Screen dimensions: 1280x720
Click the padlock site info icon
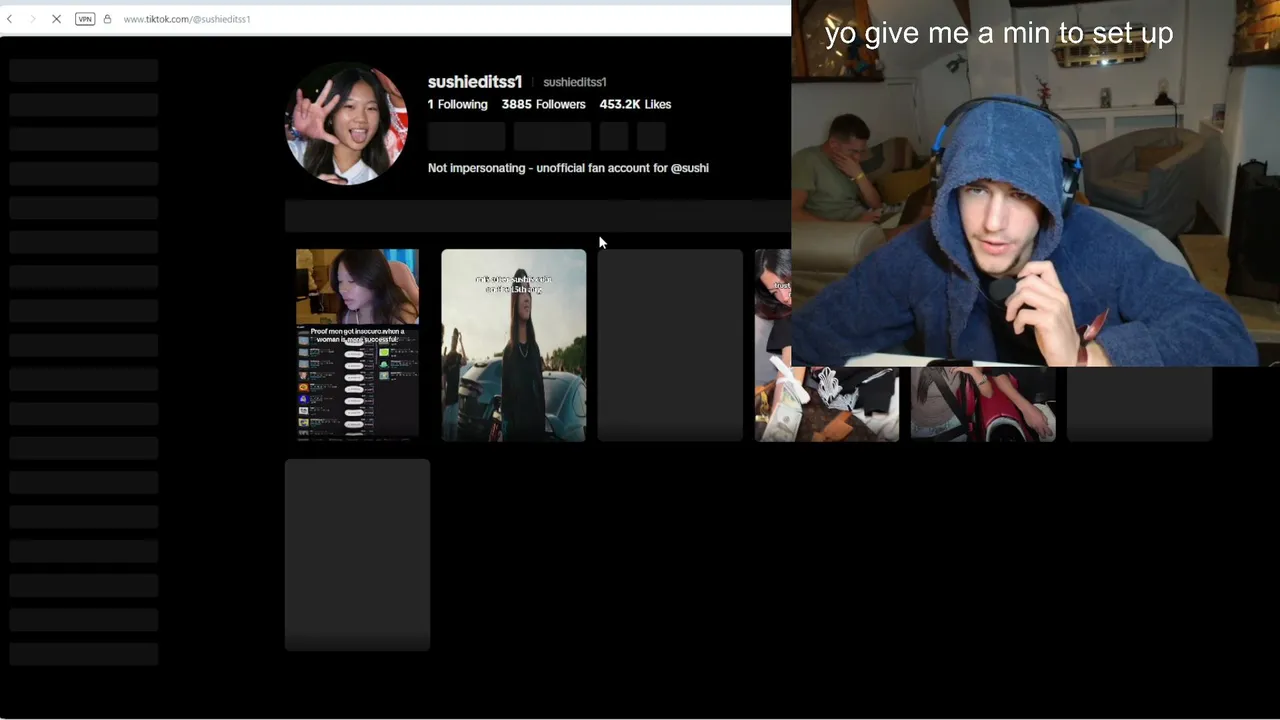107,19
